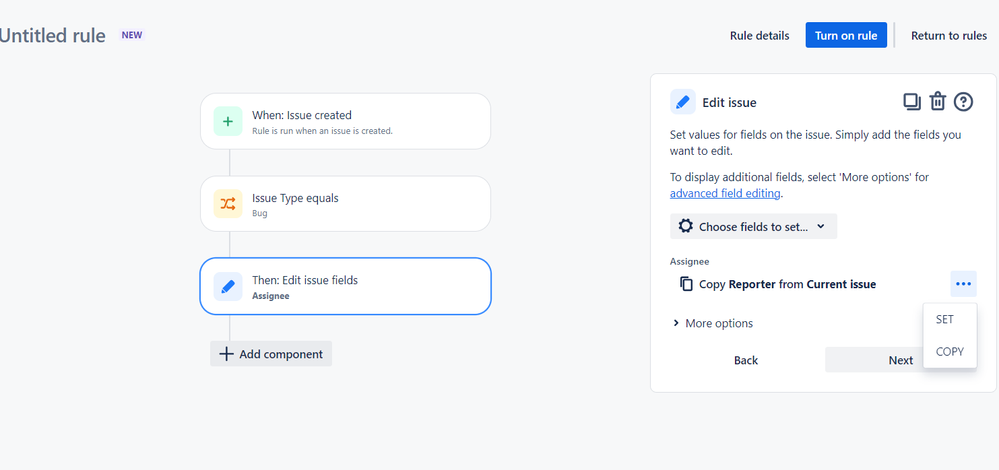The height and width of the screenshot is (470, 999).
Task: Open help via question mark icon
Action: 963,102
